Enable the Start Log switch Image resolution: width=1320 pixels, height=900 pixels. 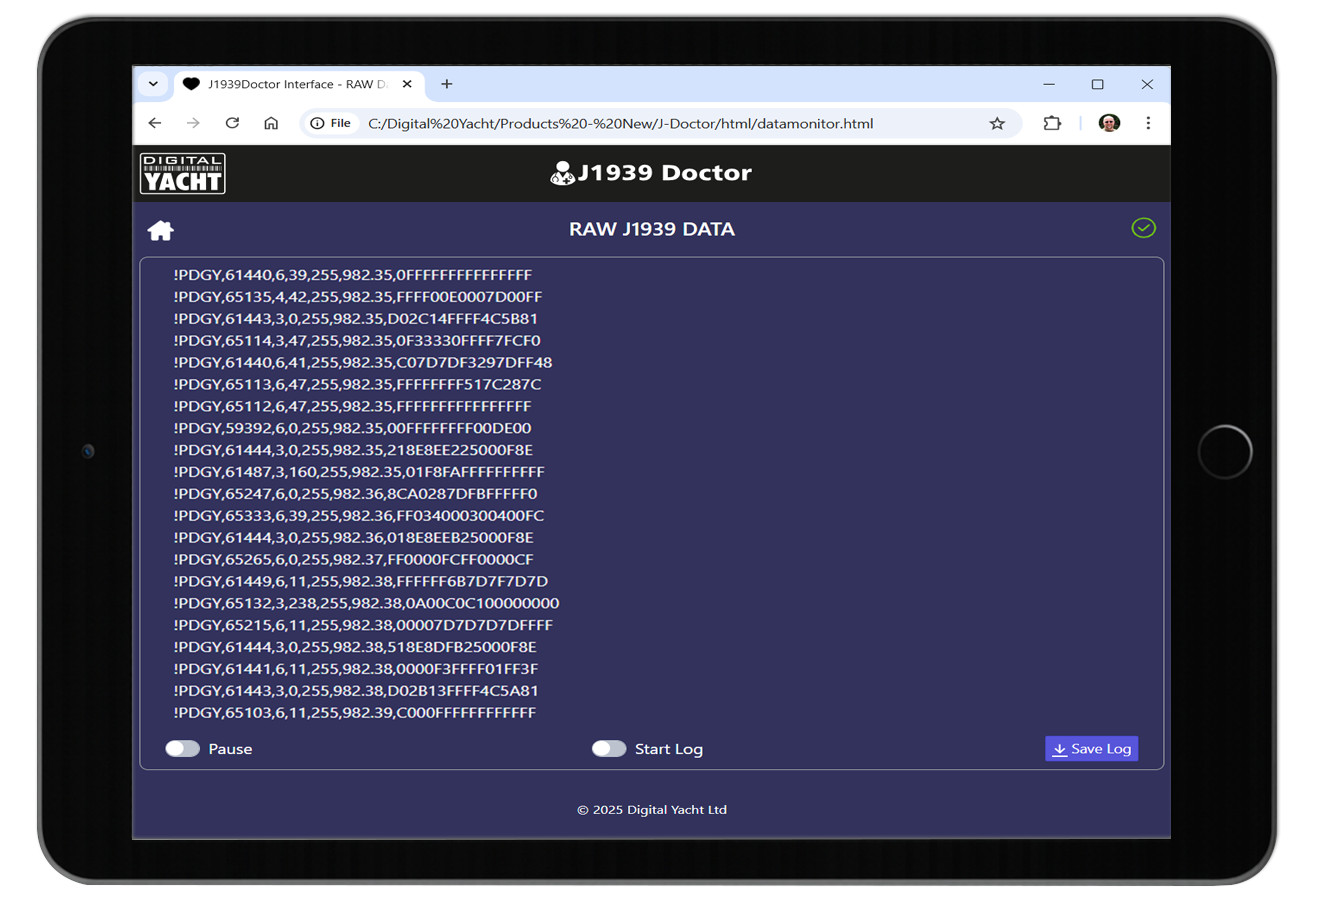click(x=609, y=749)
